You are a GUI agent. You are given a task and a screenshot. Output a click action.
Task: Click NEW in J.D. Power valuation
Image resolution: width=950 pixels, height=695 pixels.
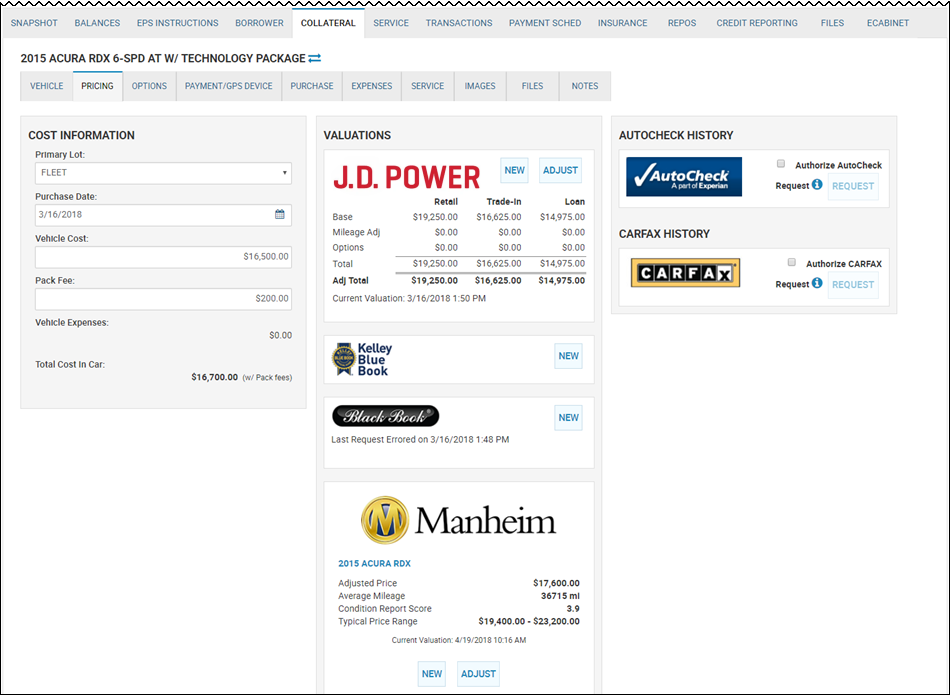pos(514,170)
